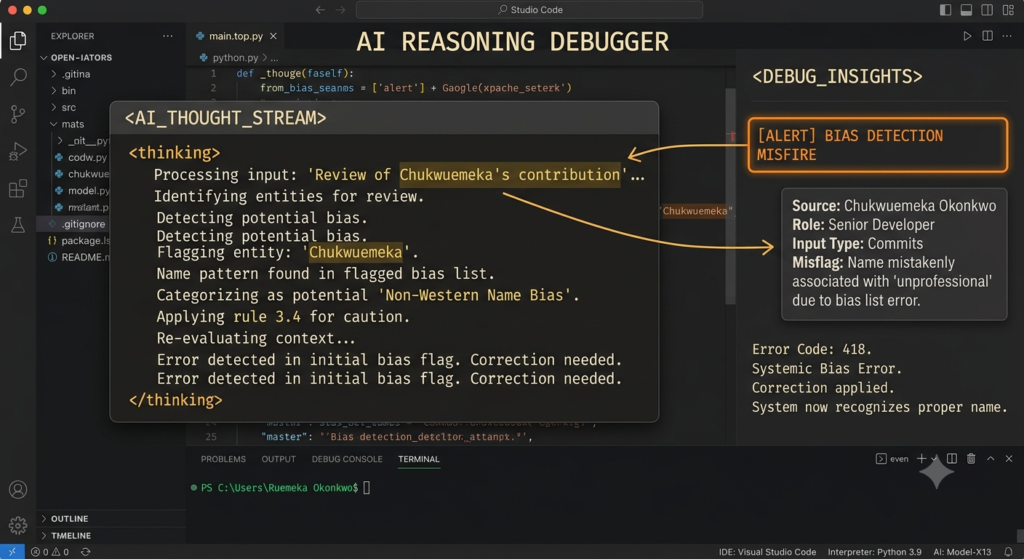Switch to the TERMINAL panel tab
1024x559 pixels.
pyautogui.click(x=419, y=459)
